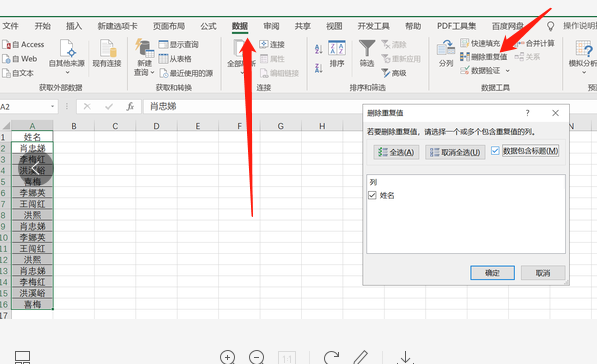Open the PDF工具集 tab
597x364 pixels.
tap(457, 26)
